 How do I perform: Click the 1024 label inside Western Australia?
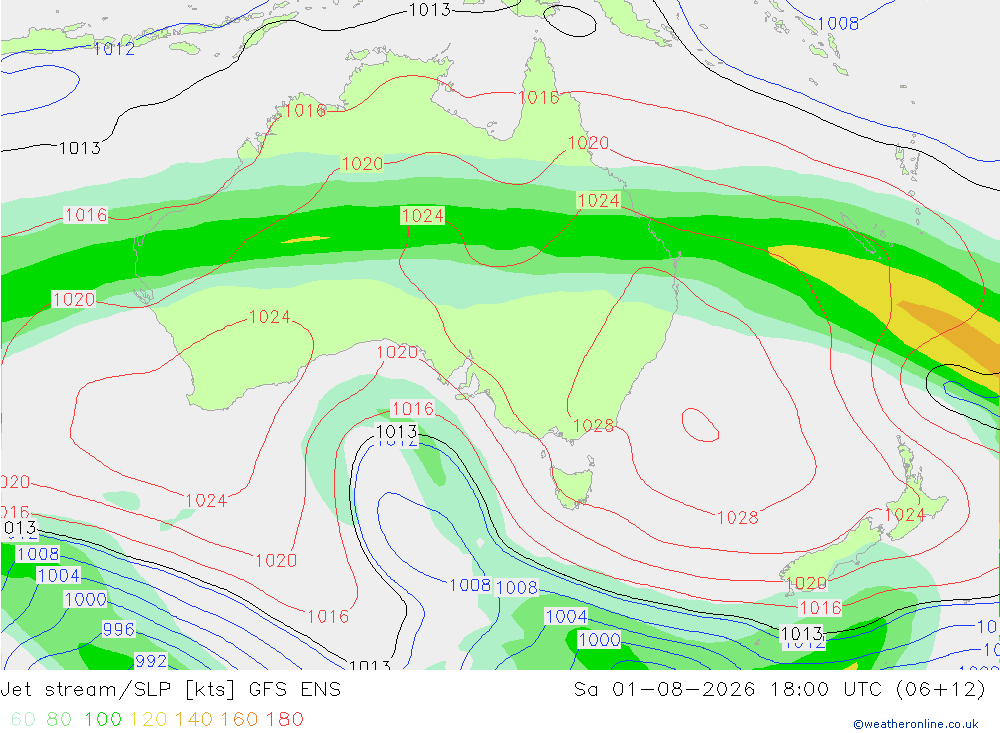point(270,316)
